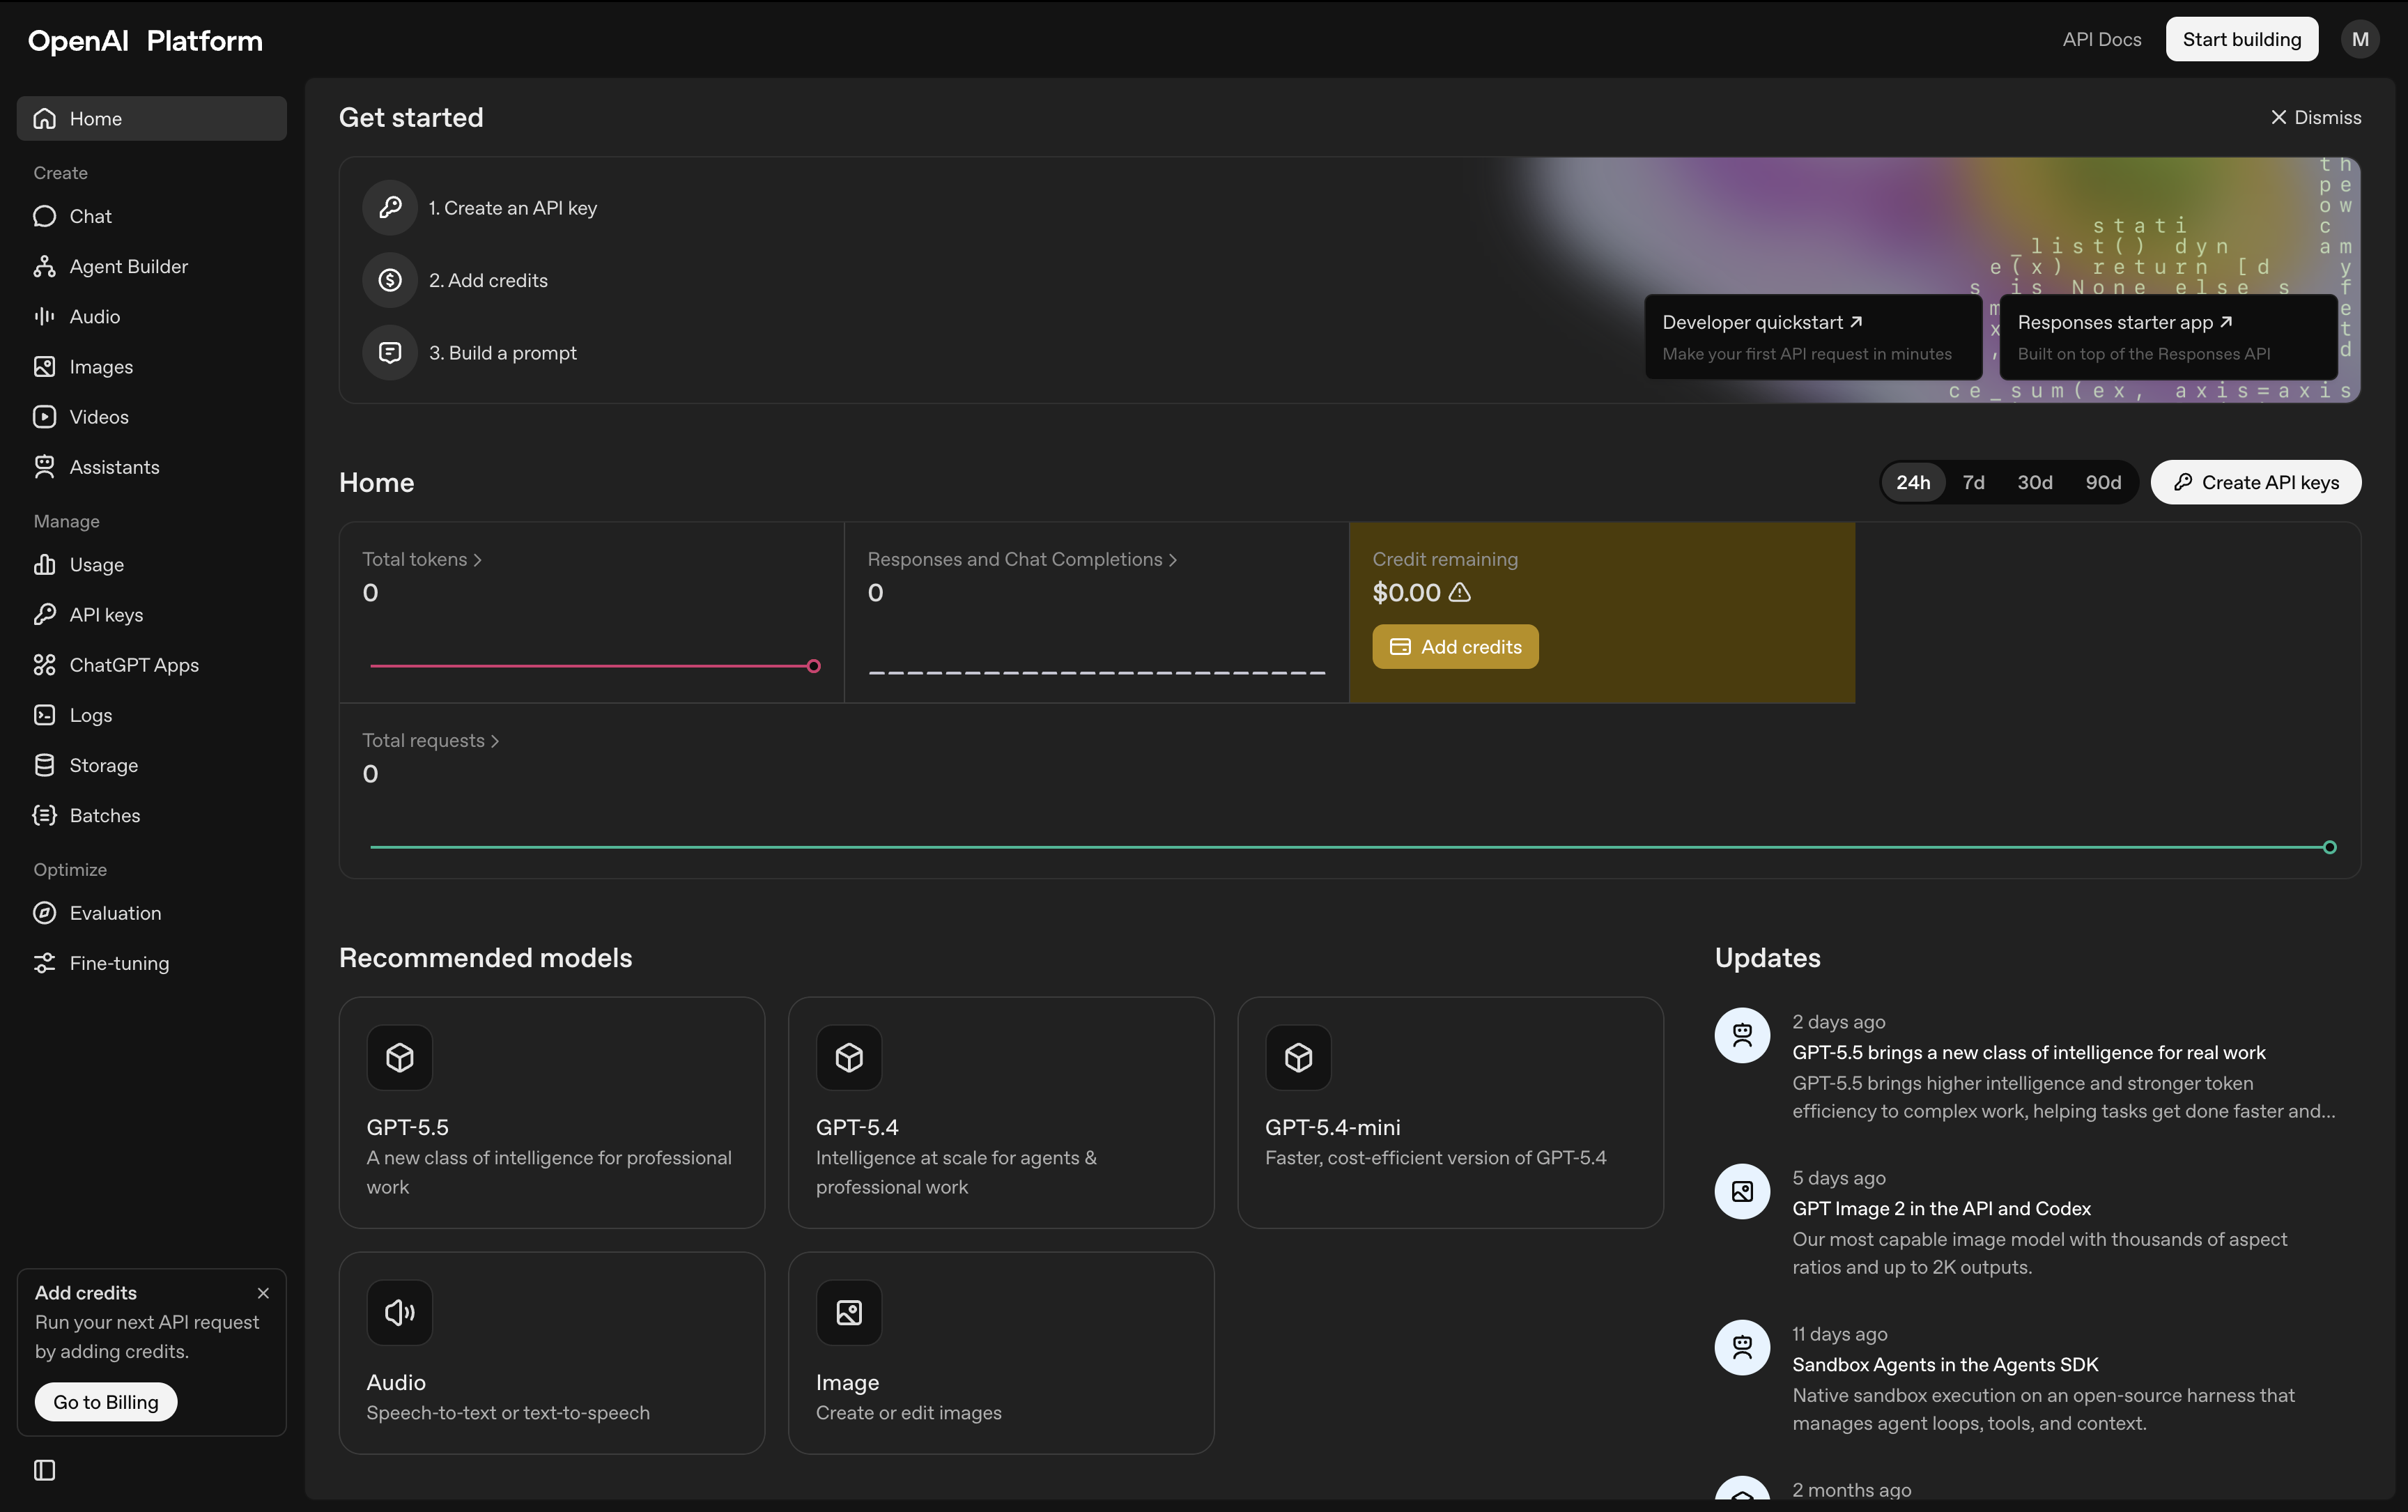
Task: Open Batches in the sidebar
Action: point(151,815)
